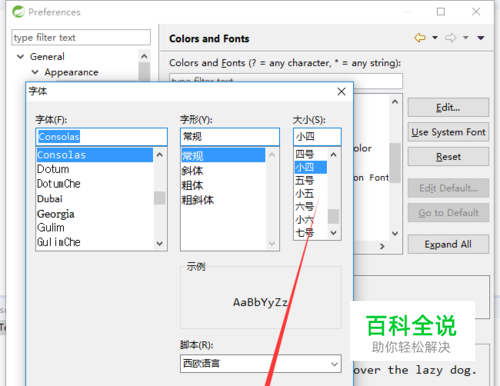Viewport: 500px width, 386px height.
Task: Select 小四 in the size list
Action: coord(311,167)
